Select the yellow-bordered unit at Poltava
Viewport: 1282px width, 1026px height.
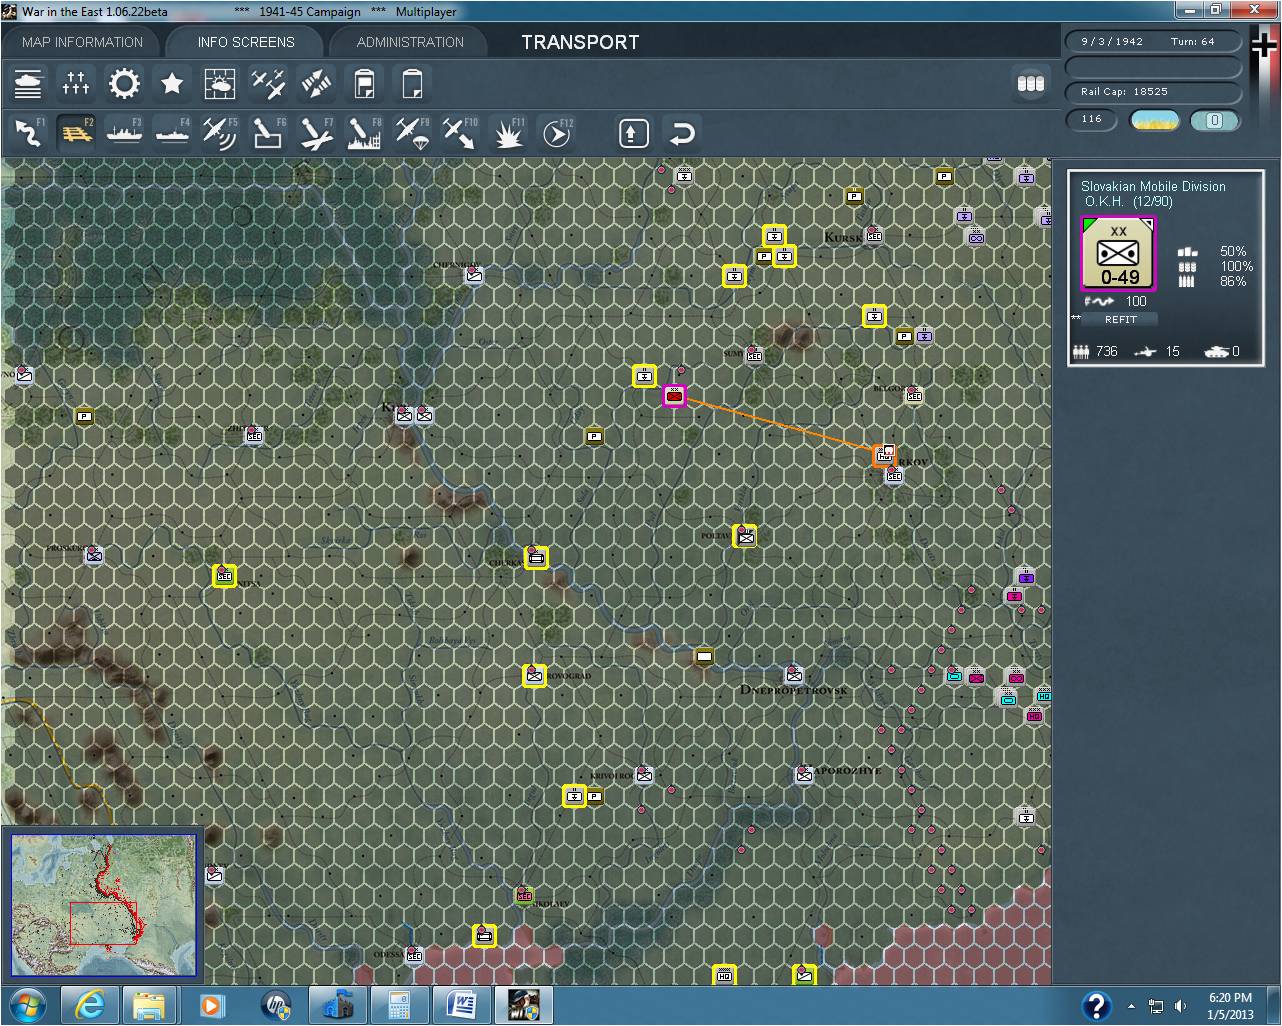745,536
